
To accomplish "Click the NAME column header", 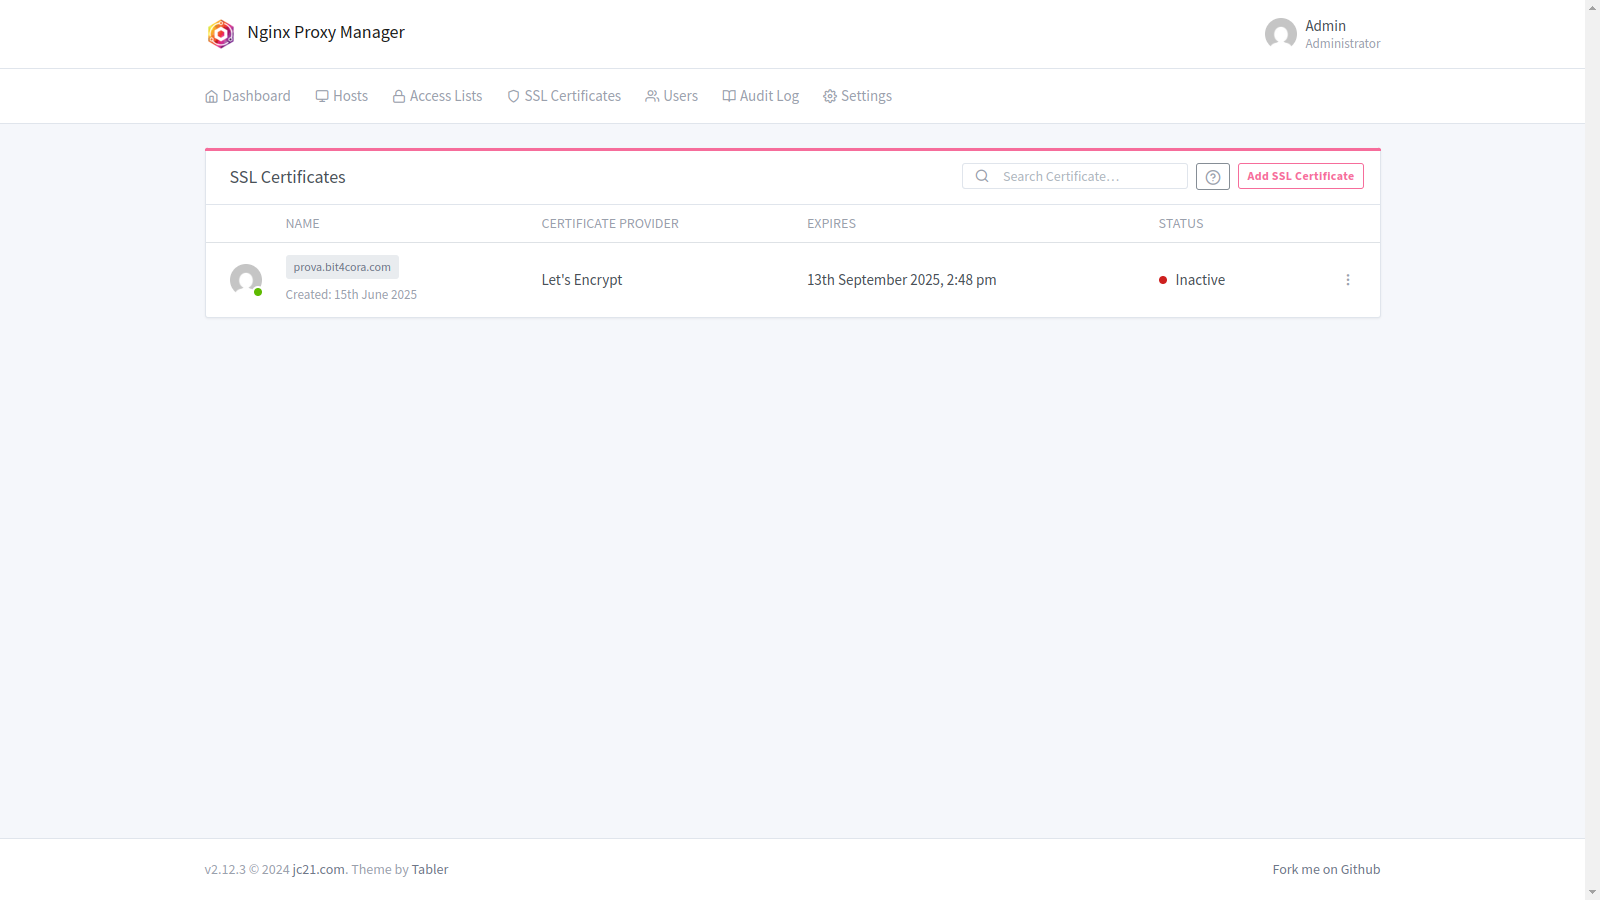I will point(303,224).
